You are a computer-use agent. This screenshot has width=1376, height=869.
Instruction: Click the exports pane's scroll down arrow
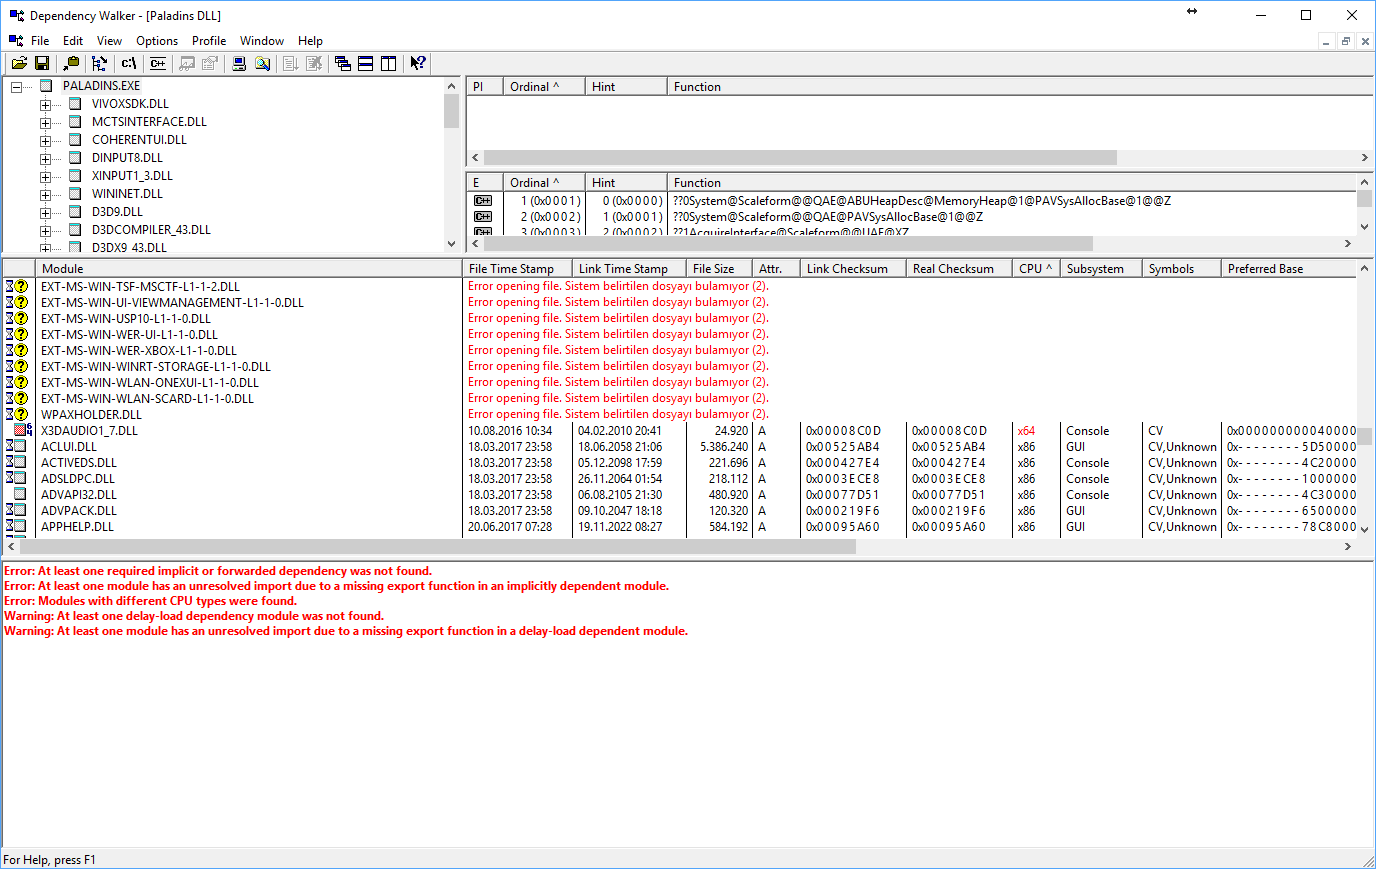pyautogui.click(x=1364, y=227)
